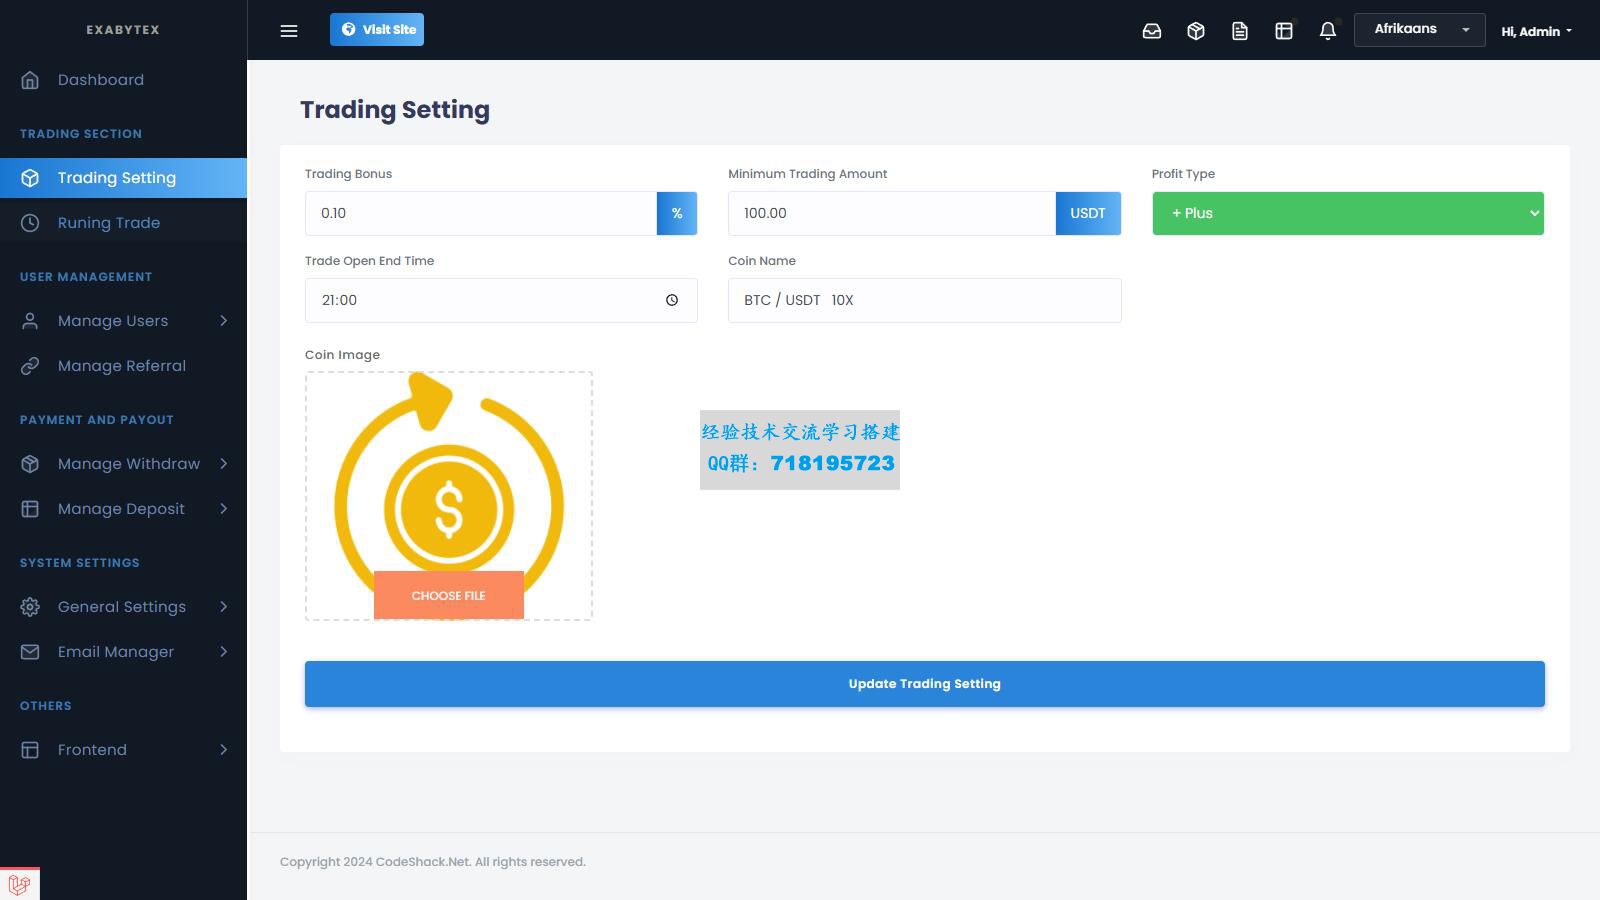Expand General Settings chevron
Viewport: 1600px width, 900px height.
pos(224,607)
